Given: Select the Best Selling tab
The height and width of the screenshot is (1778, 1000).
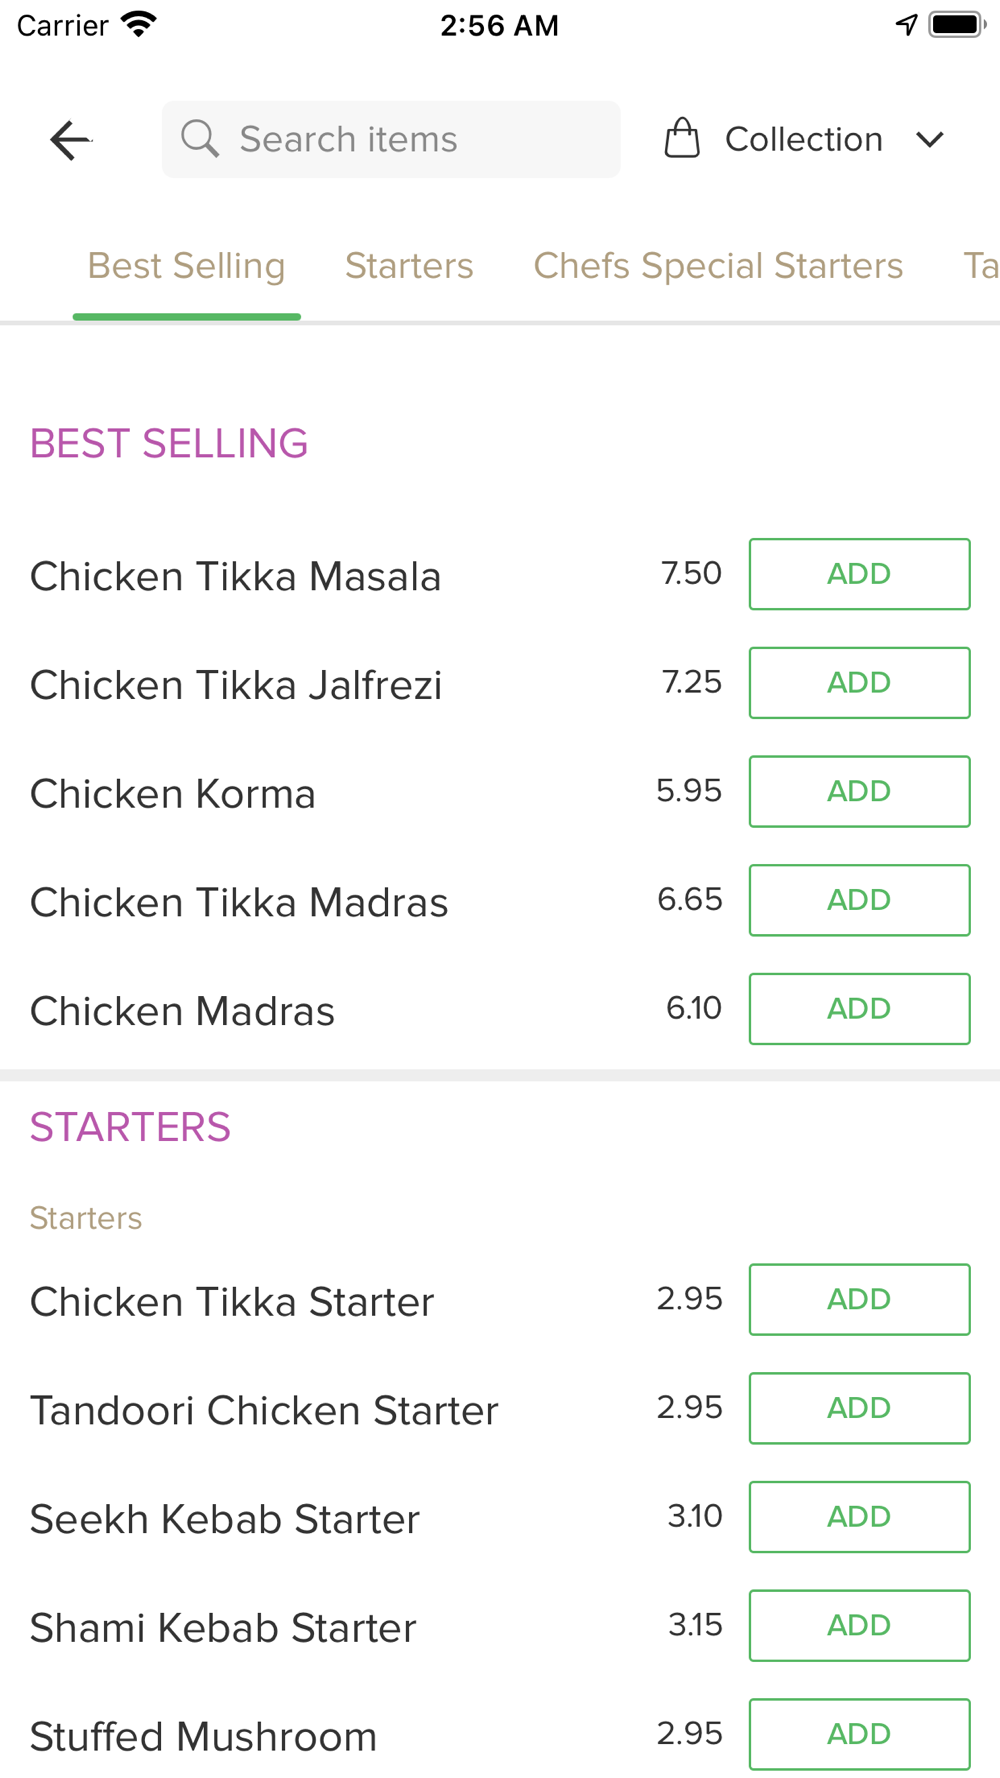Looking at the screenshot, I should [187, 266].
